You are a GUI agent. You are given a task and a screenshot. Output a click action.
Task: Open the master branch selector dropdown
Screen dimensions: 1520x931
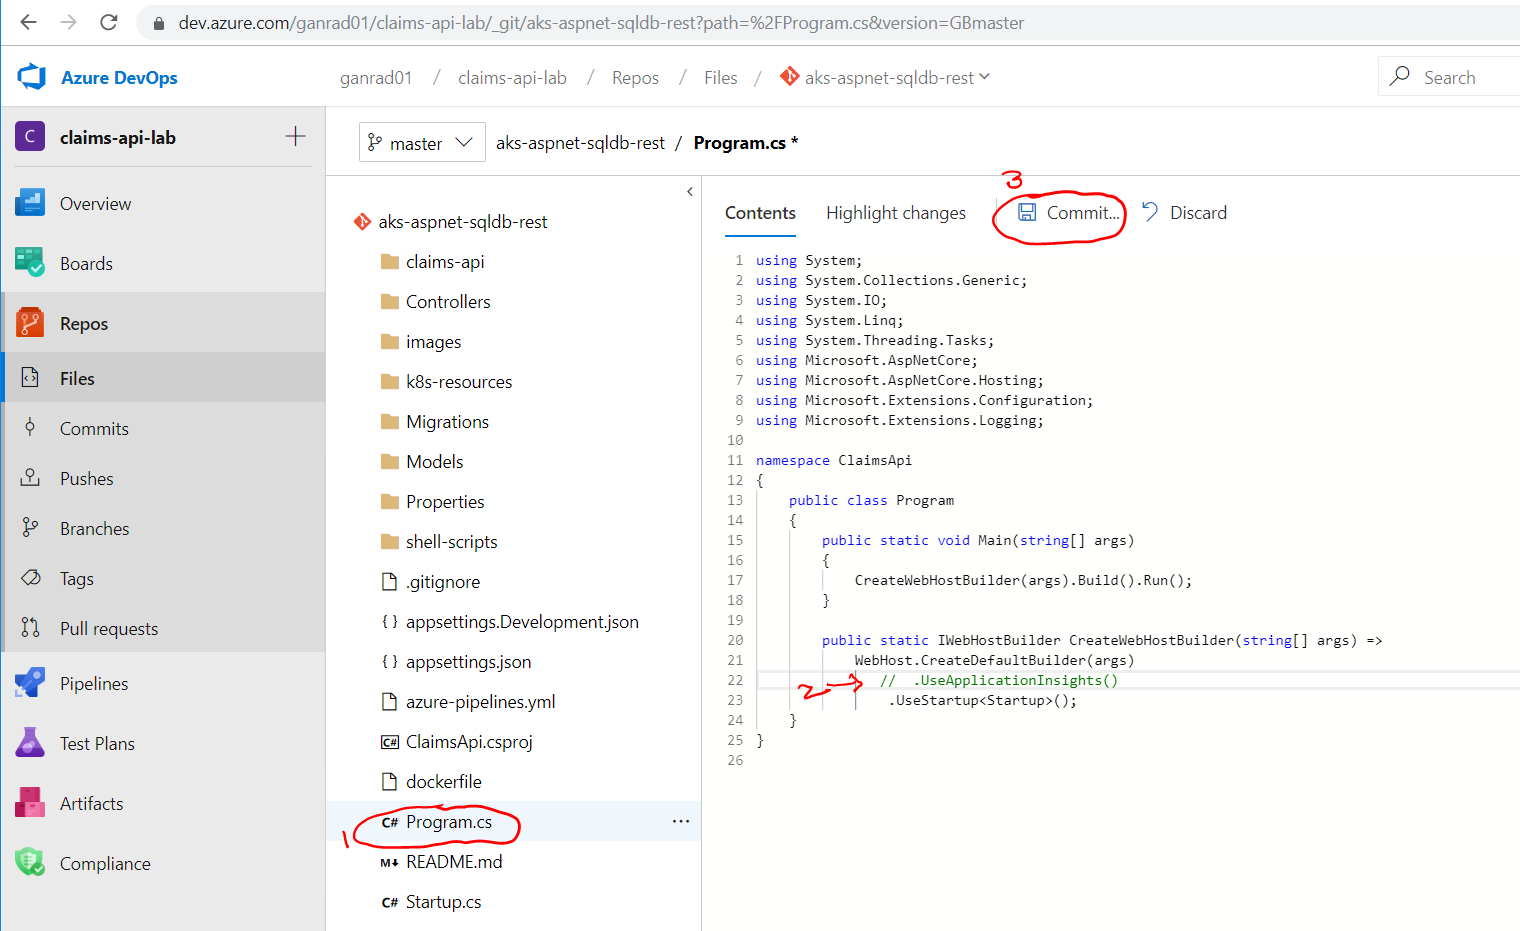422,142
